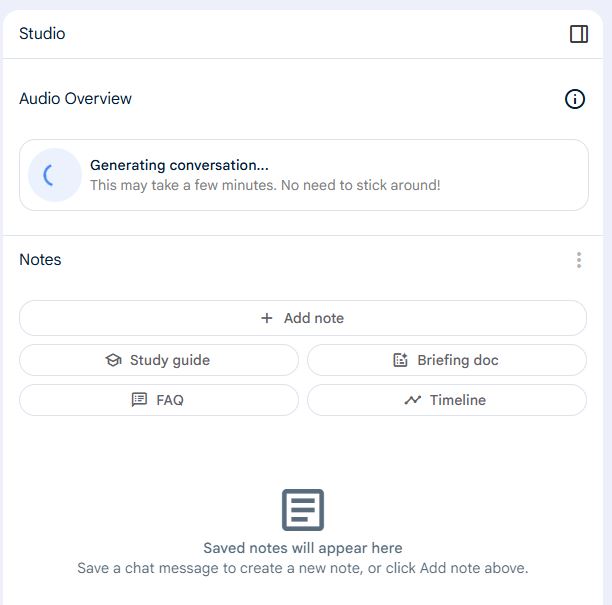Click the Audio Overview section heading

pos(75,99)
